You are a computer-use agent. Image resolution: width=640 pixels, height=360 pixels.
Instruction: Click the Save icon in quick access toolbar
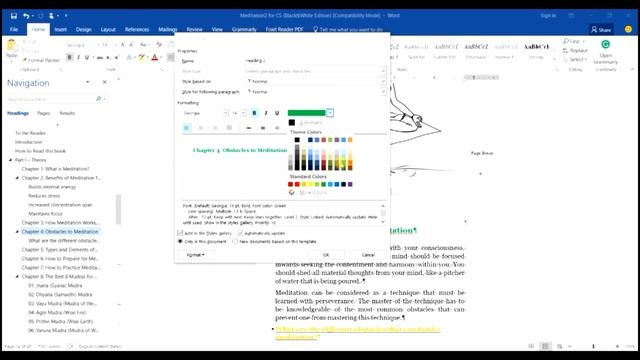click(x=14, y=16)
